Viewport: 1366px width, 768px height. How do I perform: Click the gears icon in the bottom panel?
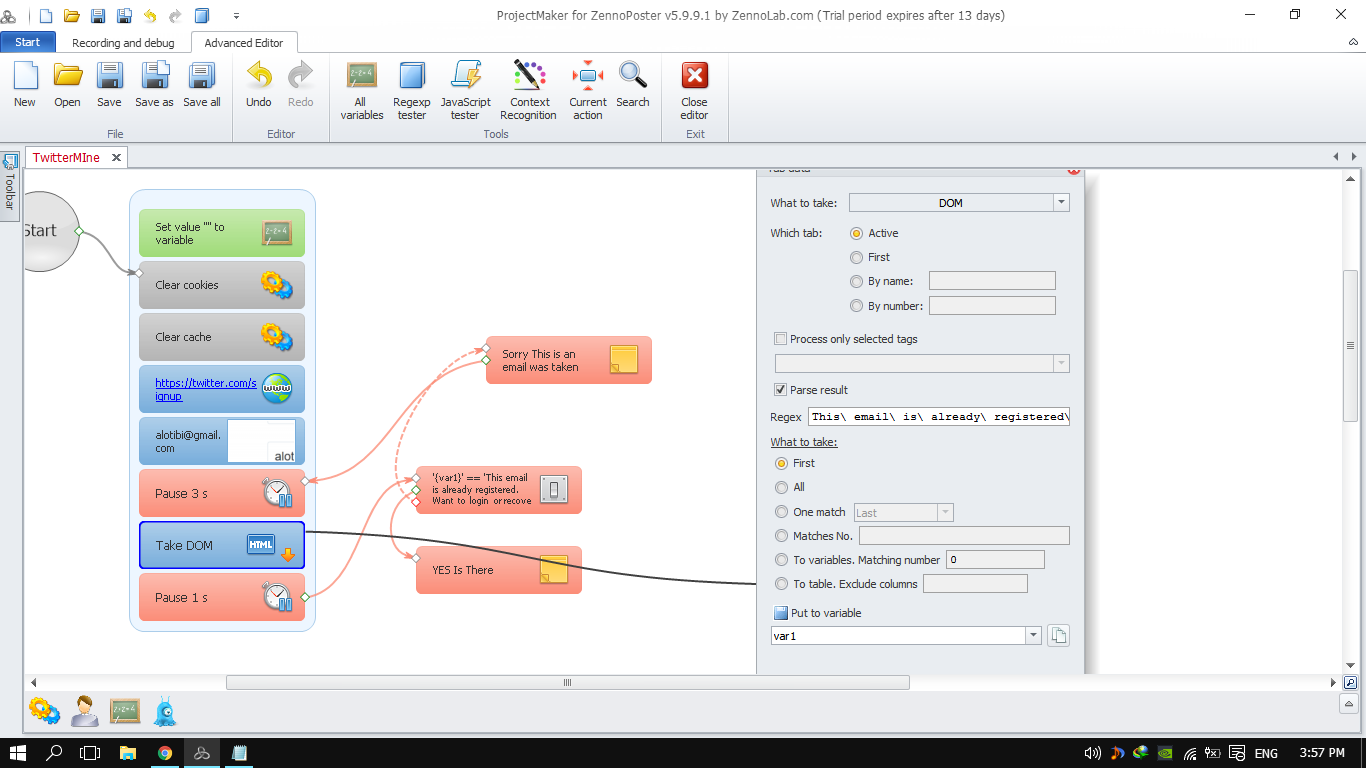point(44,711)
